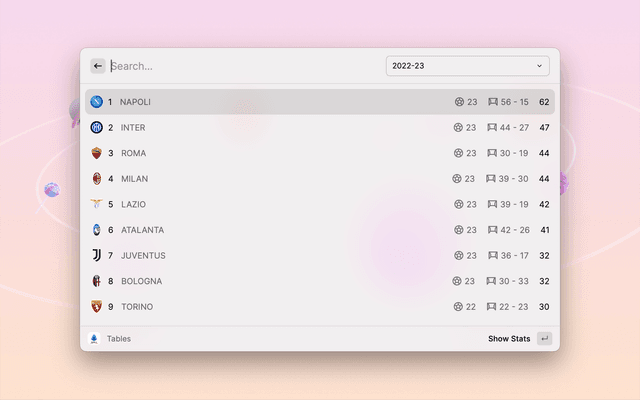Click the Napoli club crest

97,102
